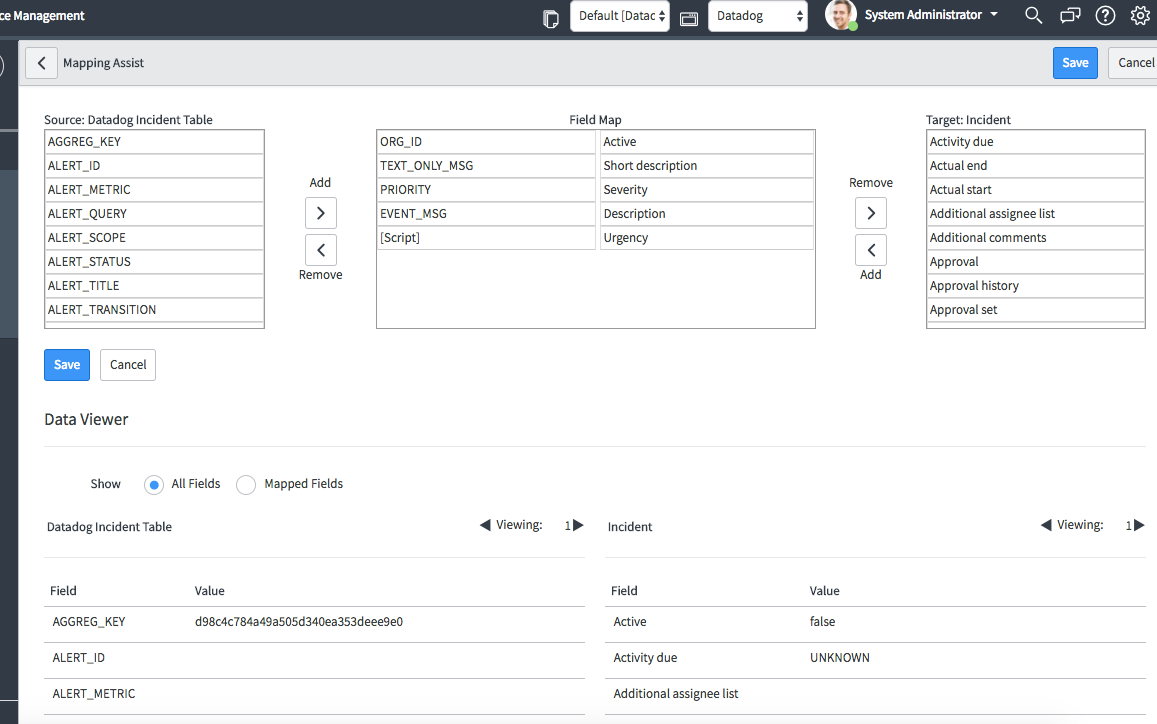This screenshot has height=724, width=1157.
Task: Click the back arrow beside Mapping Assist
Action: (x=41, y=62)
